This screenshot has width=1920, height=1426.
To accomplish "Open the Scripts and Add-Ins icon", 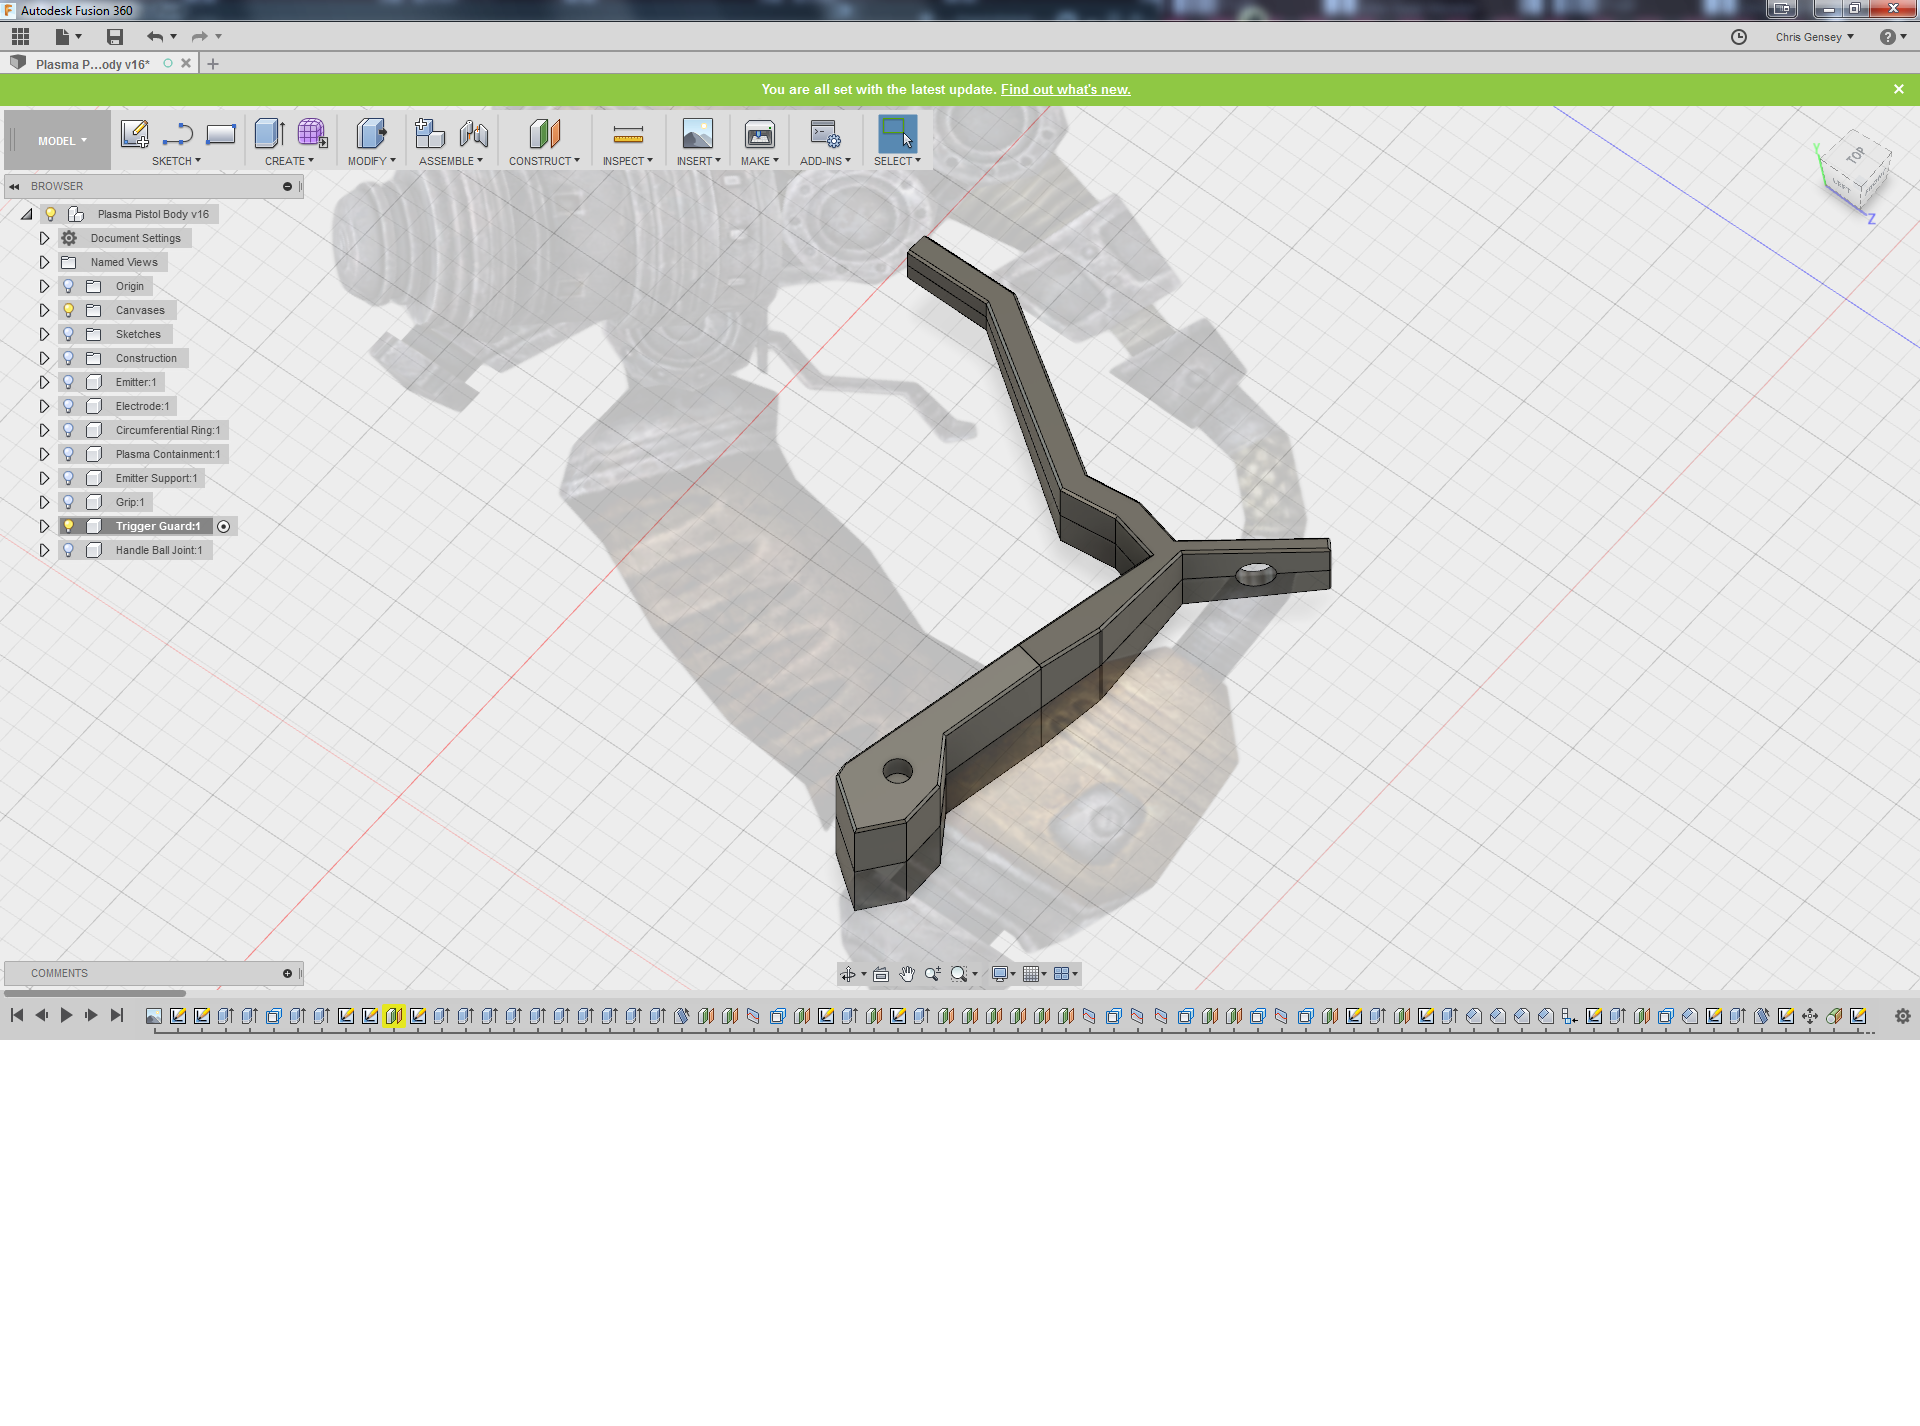I will click(824, 134).
